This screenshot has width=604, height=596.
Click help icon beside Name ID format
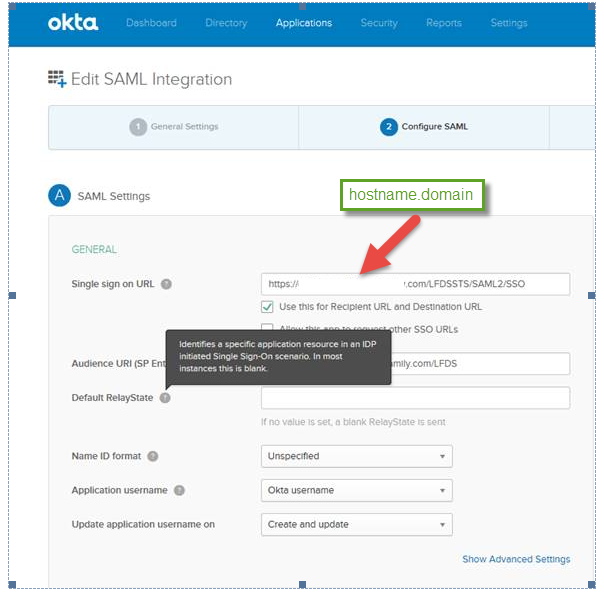(x=153, y=456)
